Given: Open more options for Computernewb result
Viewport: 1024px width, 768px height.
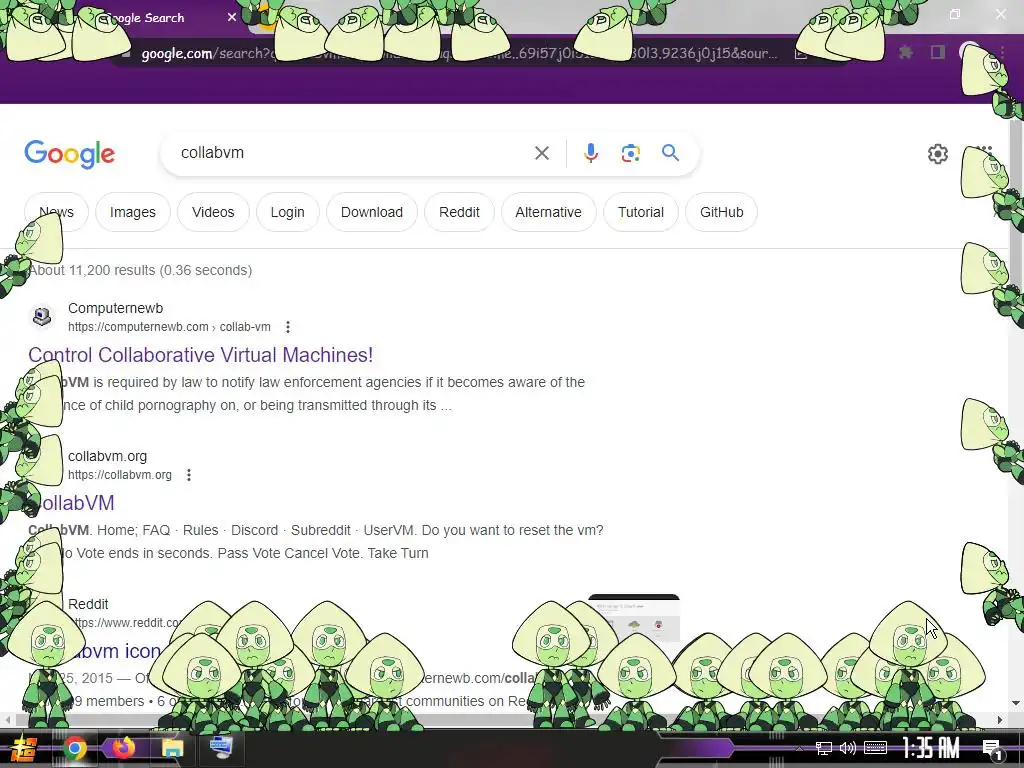Looking at the screenshot, I should point(287,327).
